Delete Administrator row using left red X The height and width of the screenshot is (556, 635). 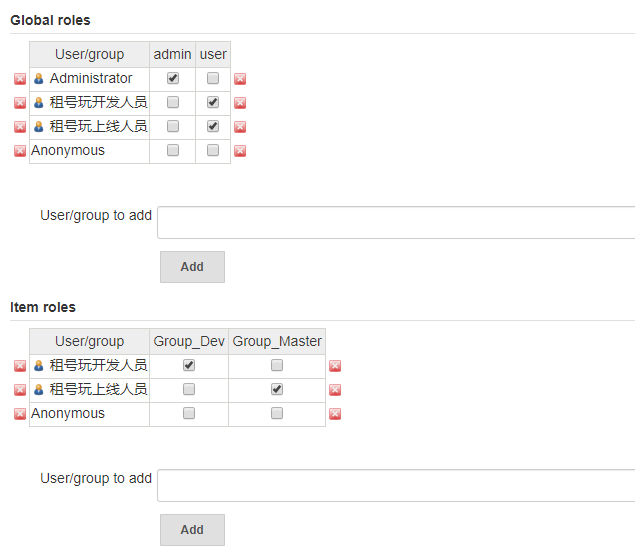pos(20,79)
